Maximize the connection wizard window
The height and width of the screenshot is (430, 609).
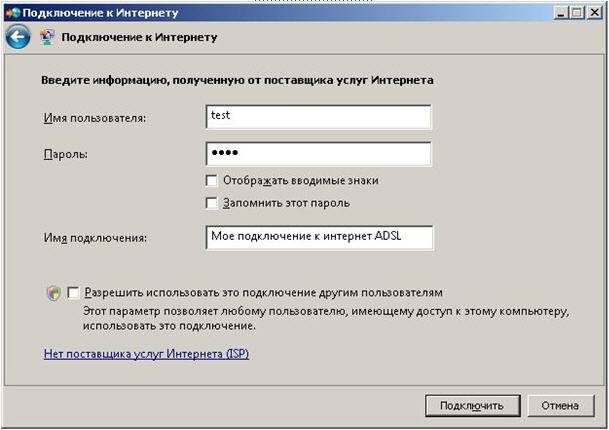point(577,13)
